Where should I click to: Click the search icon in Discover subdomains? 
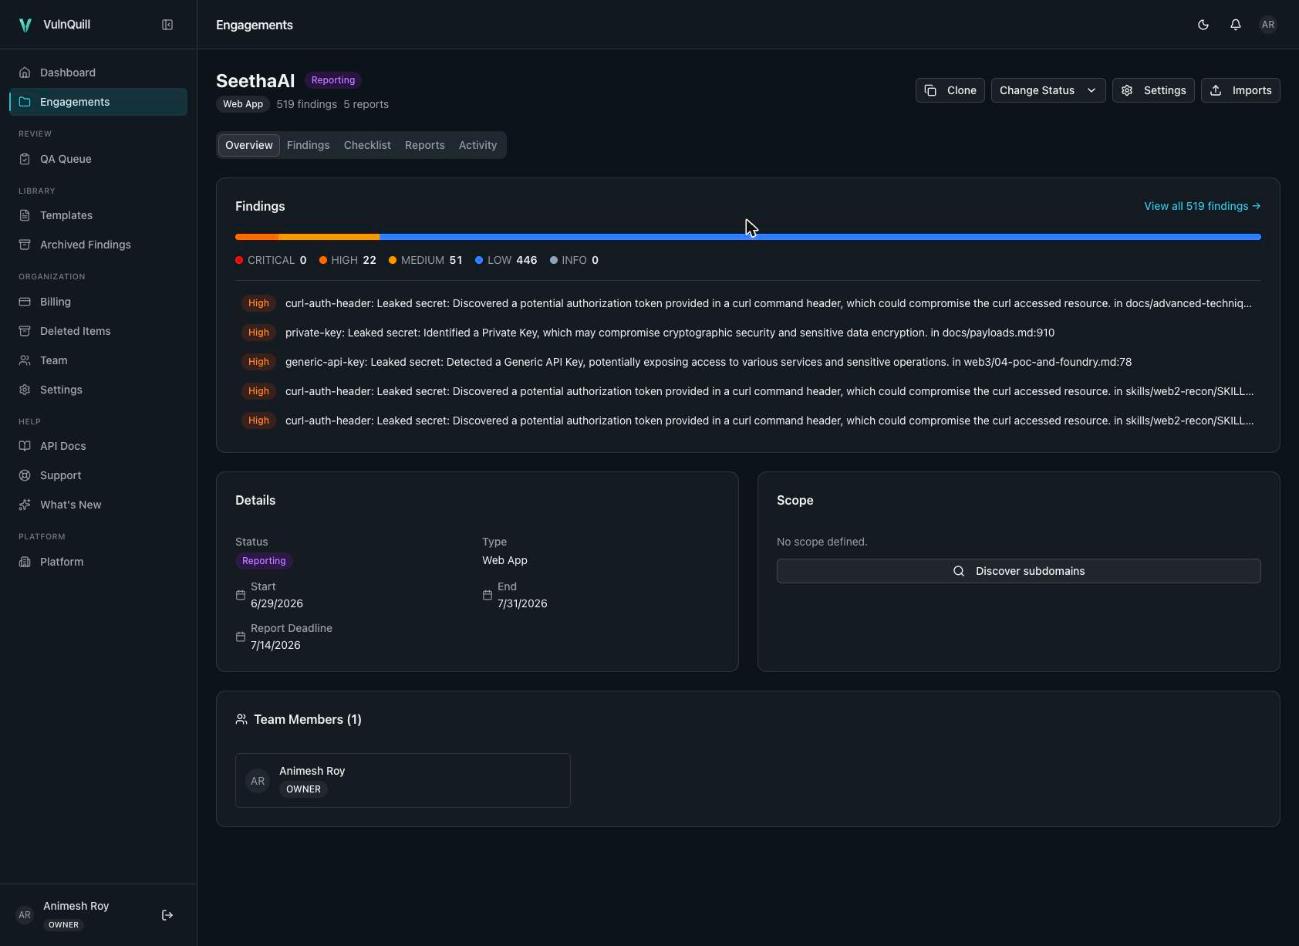coord(959,571)
